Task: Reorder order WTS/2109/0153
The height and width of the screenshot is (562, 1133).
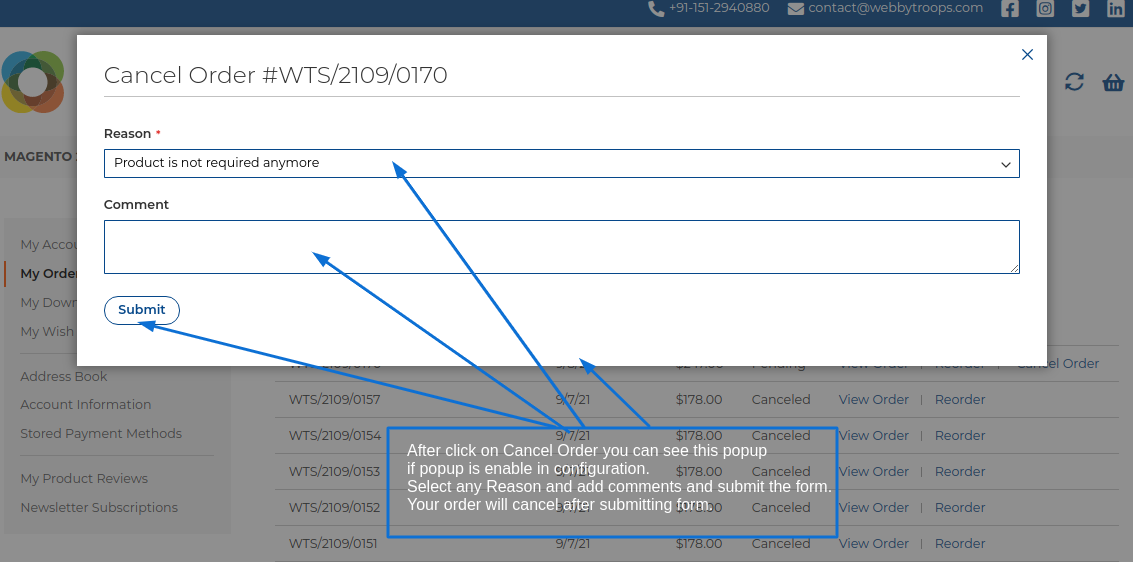Action: (x=960, y=472)
